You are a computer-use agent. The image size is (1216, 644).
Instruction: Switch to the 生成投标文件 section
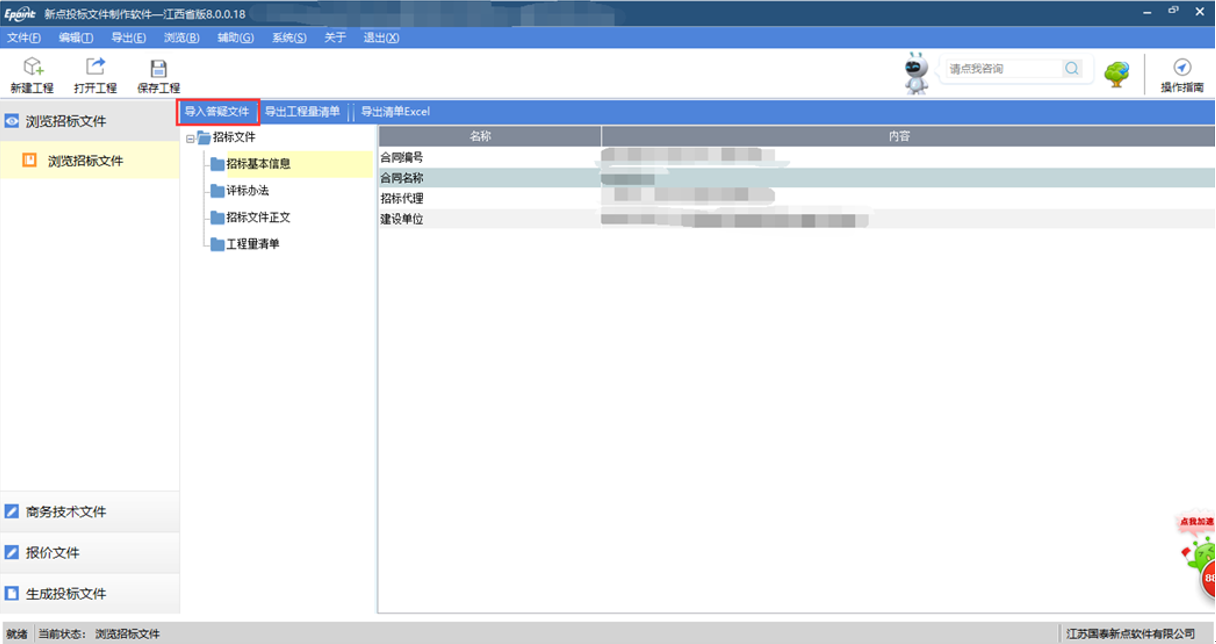click(90, 593)
